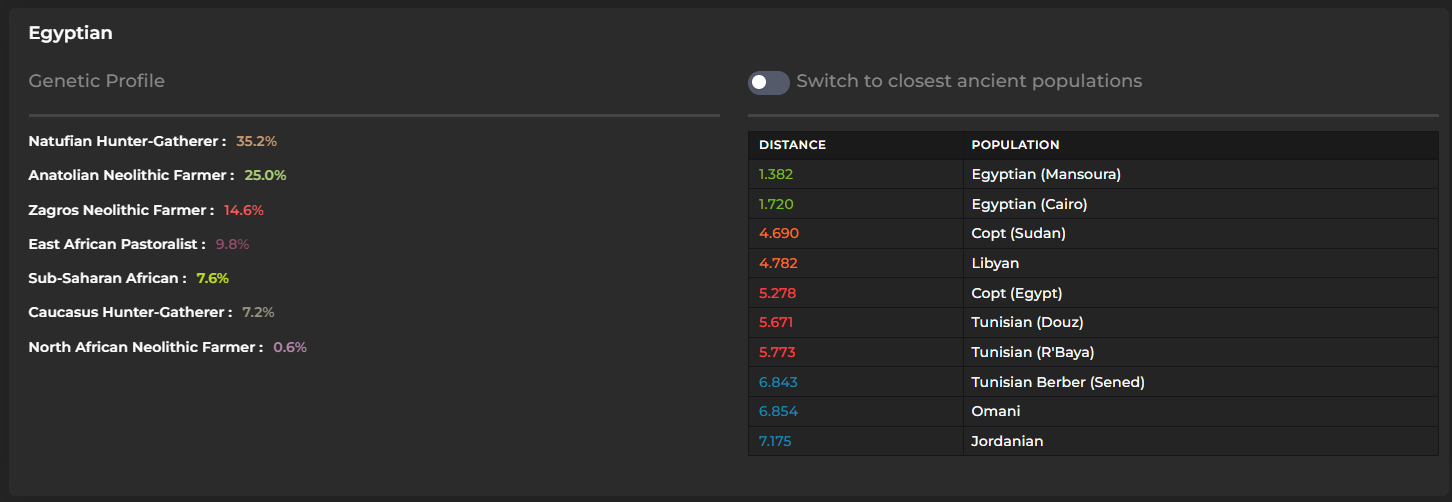Select the Egyptian (Cairo) population row

(x=1029, y=204)
